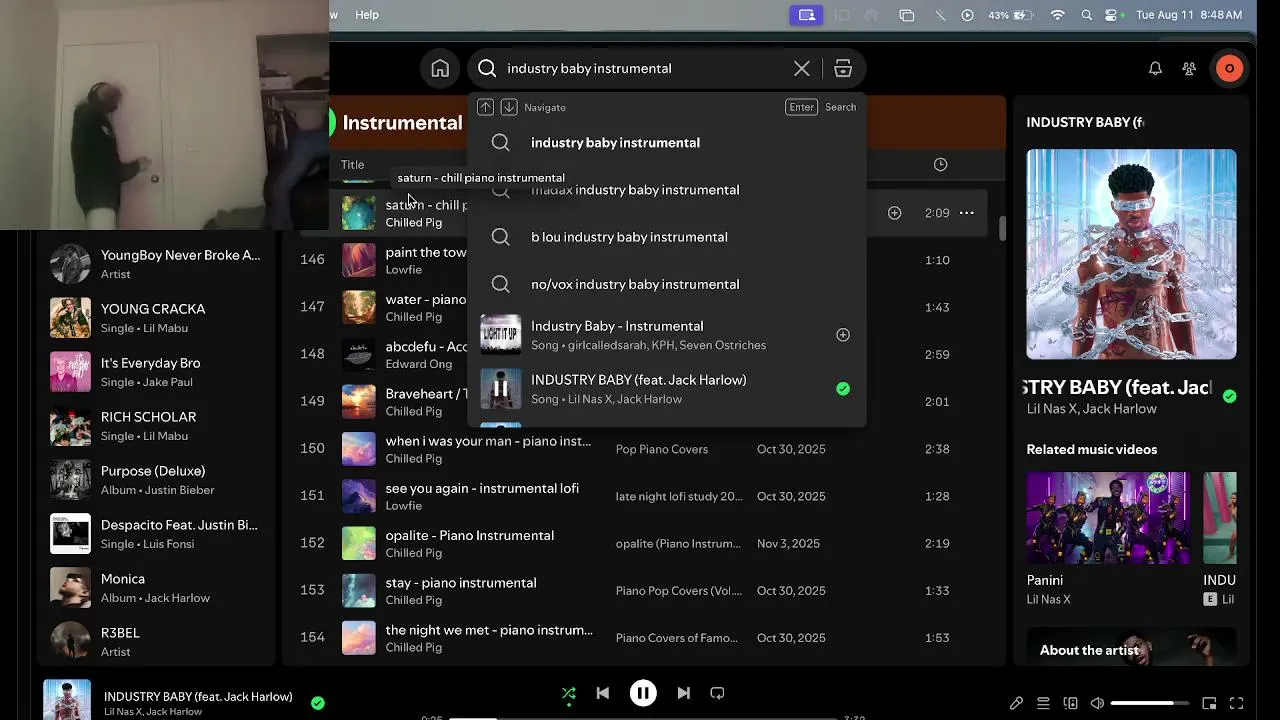This screenshot has height=720, width=1280.
Task: Open Spotlight search in macOS menu bar
Action: coord(1086,15)
